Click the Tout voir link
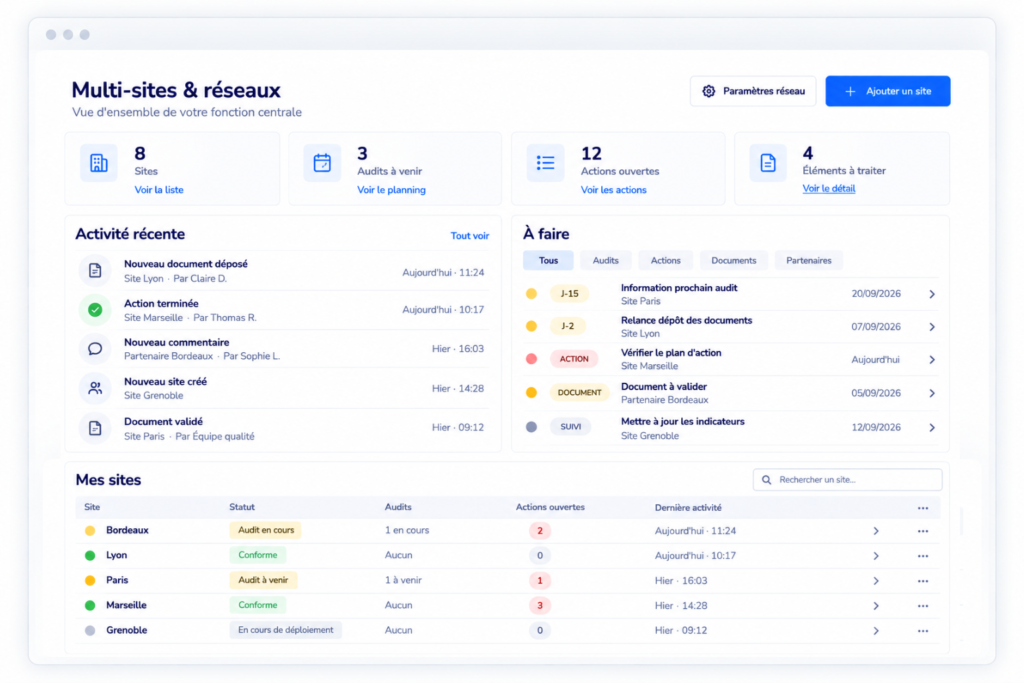Screen dimensions: 1024x683 pos(470,236)
